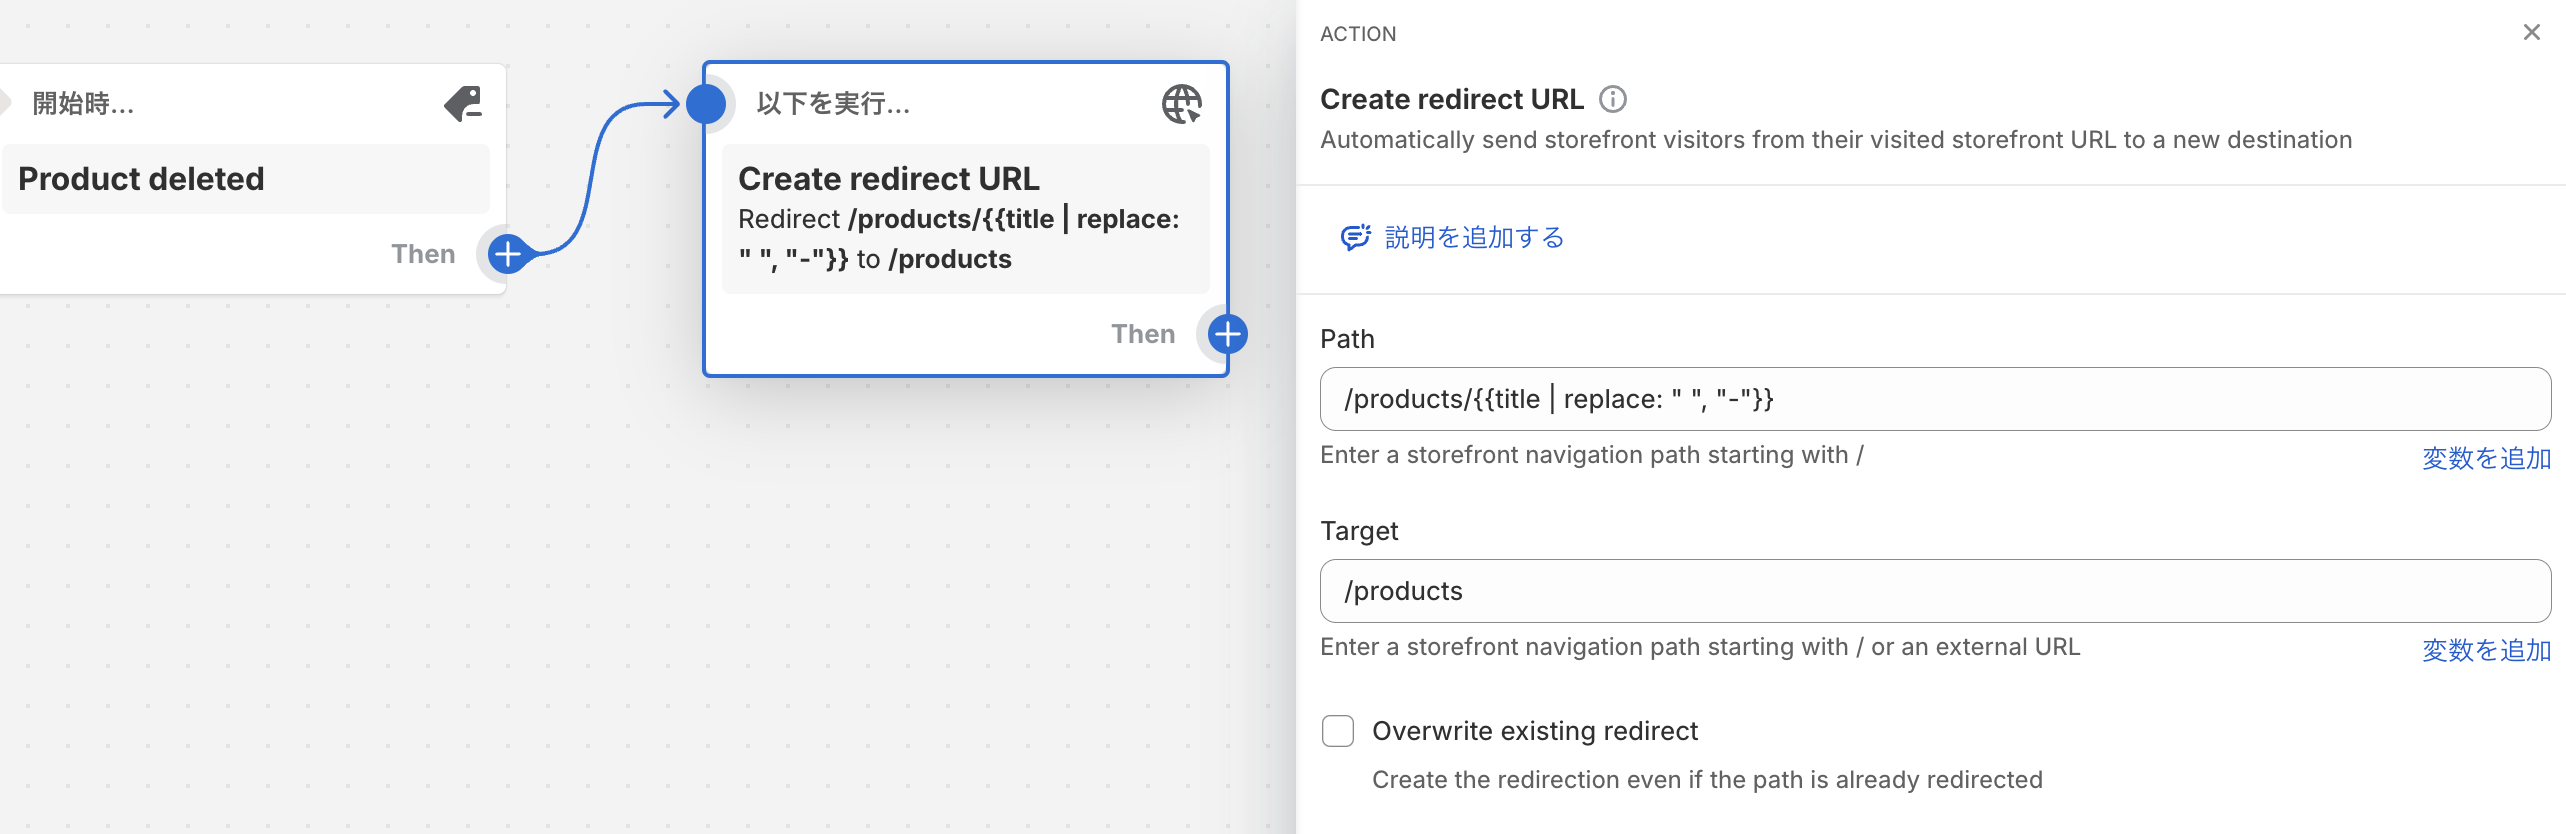2566x834 pixels.
Task: Click the ACTION panel heading
Action: pyautogui.click(x=1358, y=34)
